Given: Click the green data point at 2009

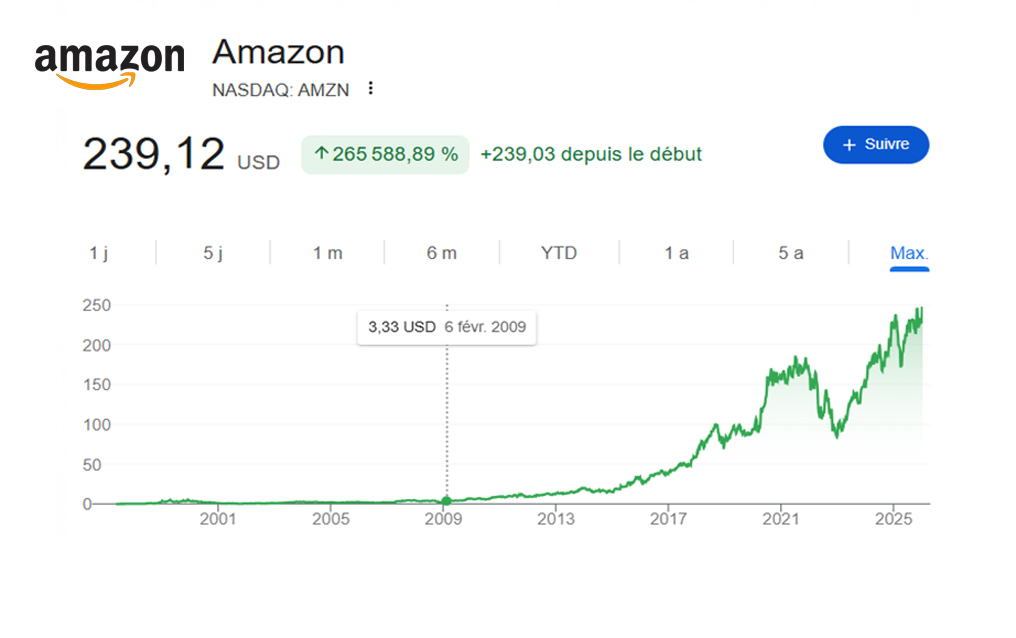Looking at the screenshot, I should coord(447,500).
